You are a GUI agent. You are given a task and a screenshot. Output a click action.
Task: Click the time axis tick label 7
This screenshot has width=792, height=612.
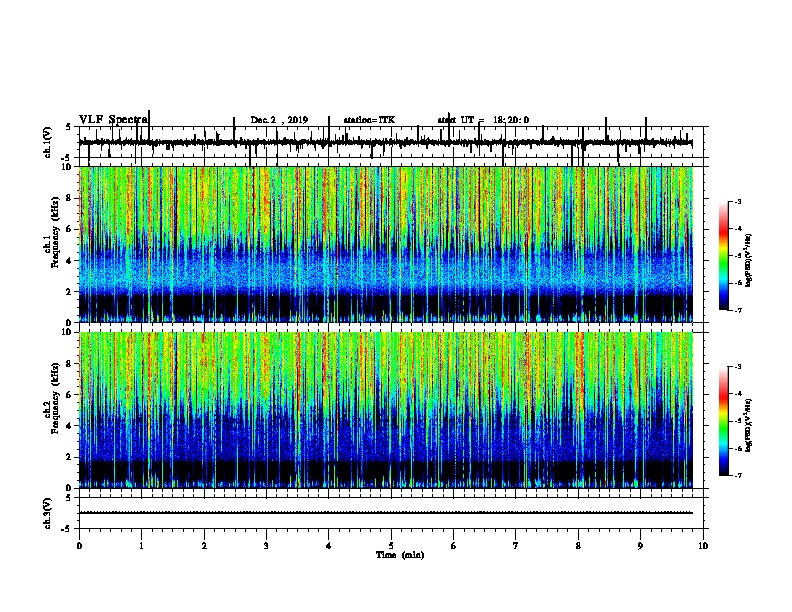tap(516, 546)
